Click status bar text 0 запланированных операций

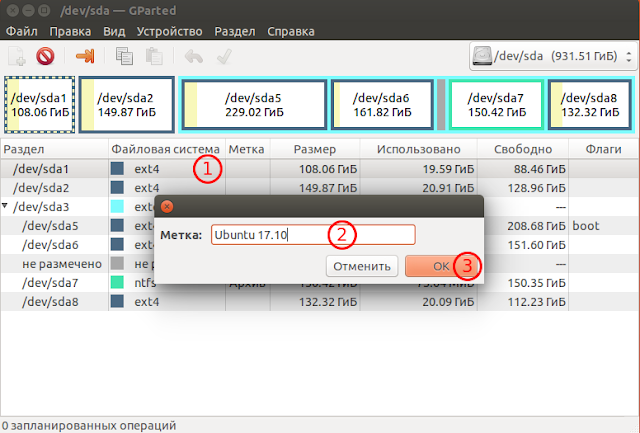[89, 426]
